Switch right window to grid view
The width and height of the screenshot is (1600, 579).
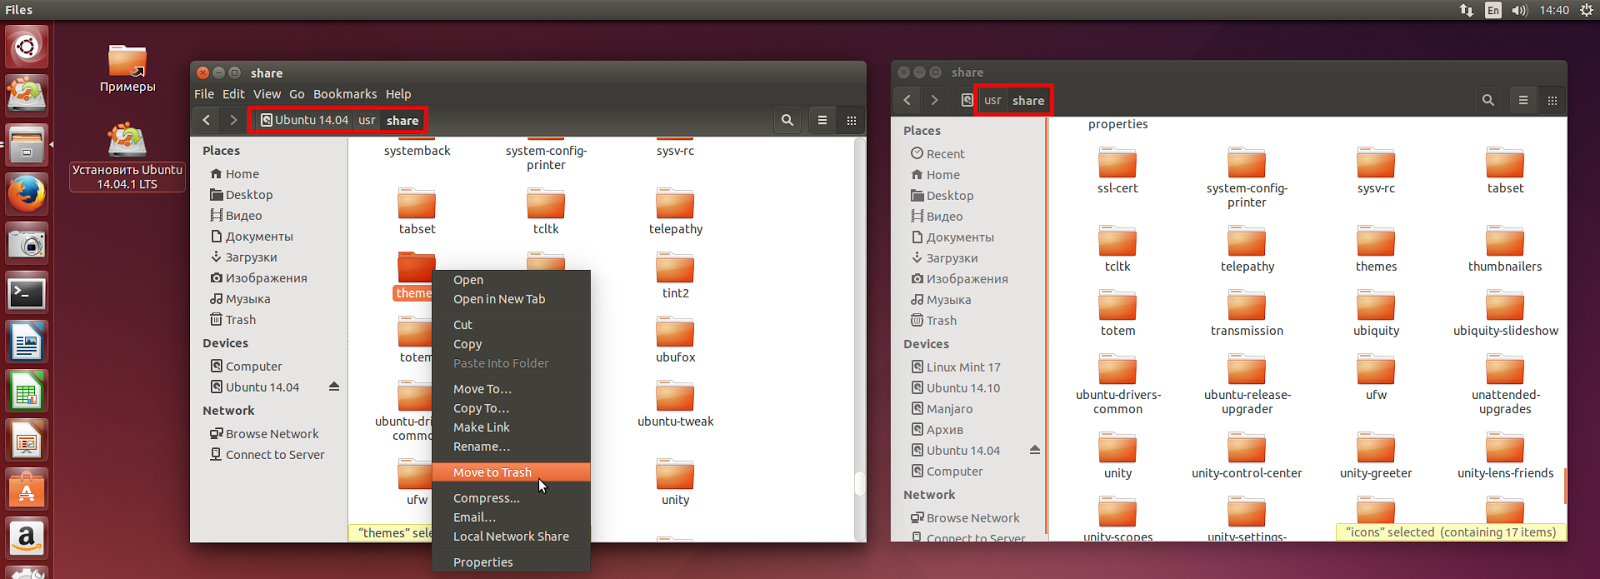coord(1552,100)
